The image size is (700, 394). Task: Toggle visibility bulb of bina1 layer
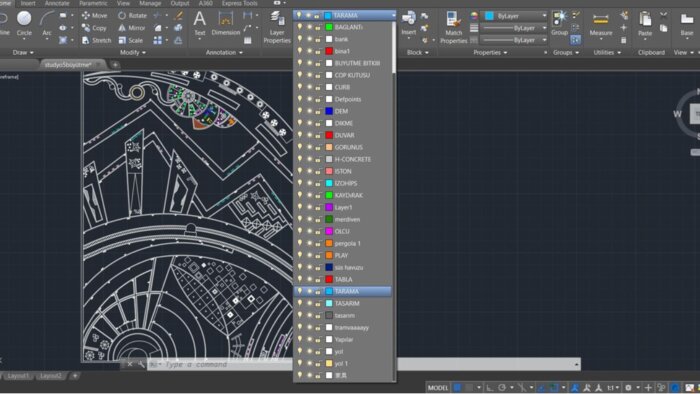point(300,51)
